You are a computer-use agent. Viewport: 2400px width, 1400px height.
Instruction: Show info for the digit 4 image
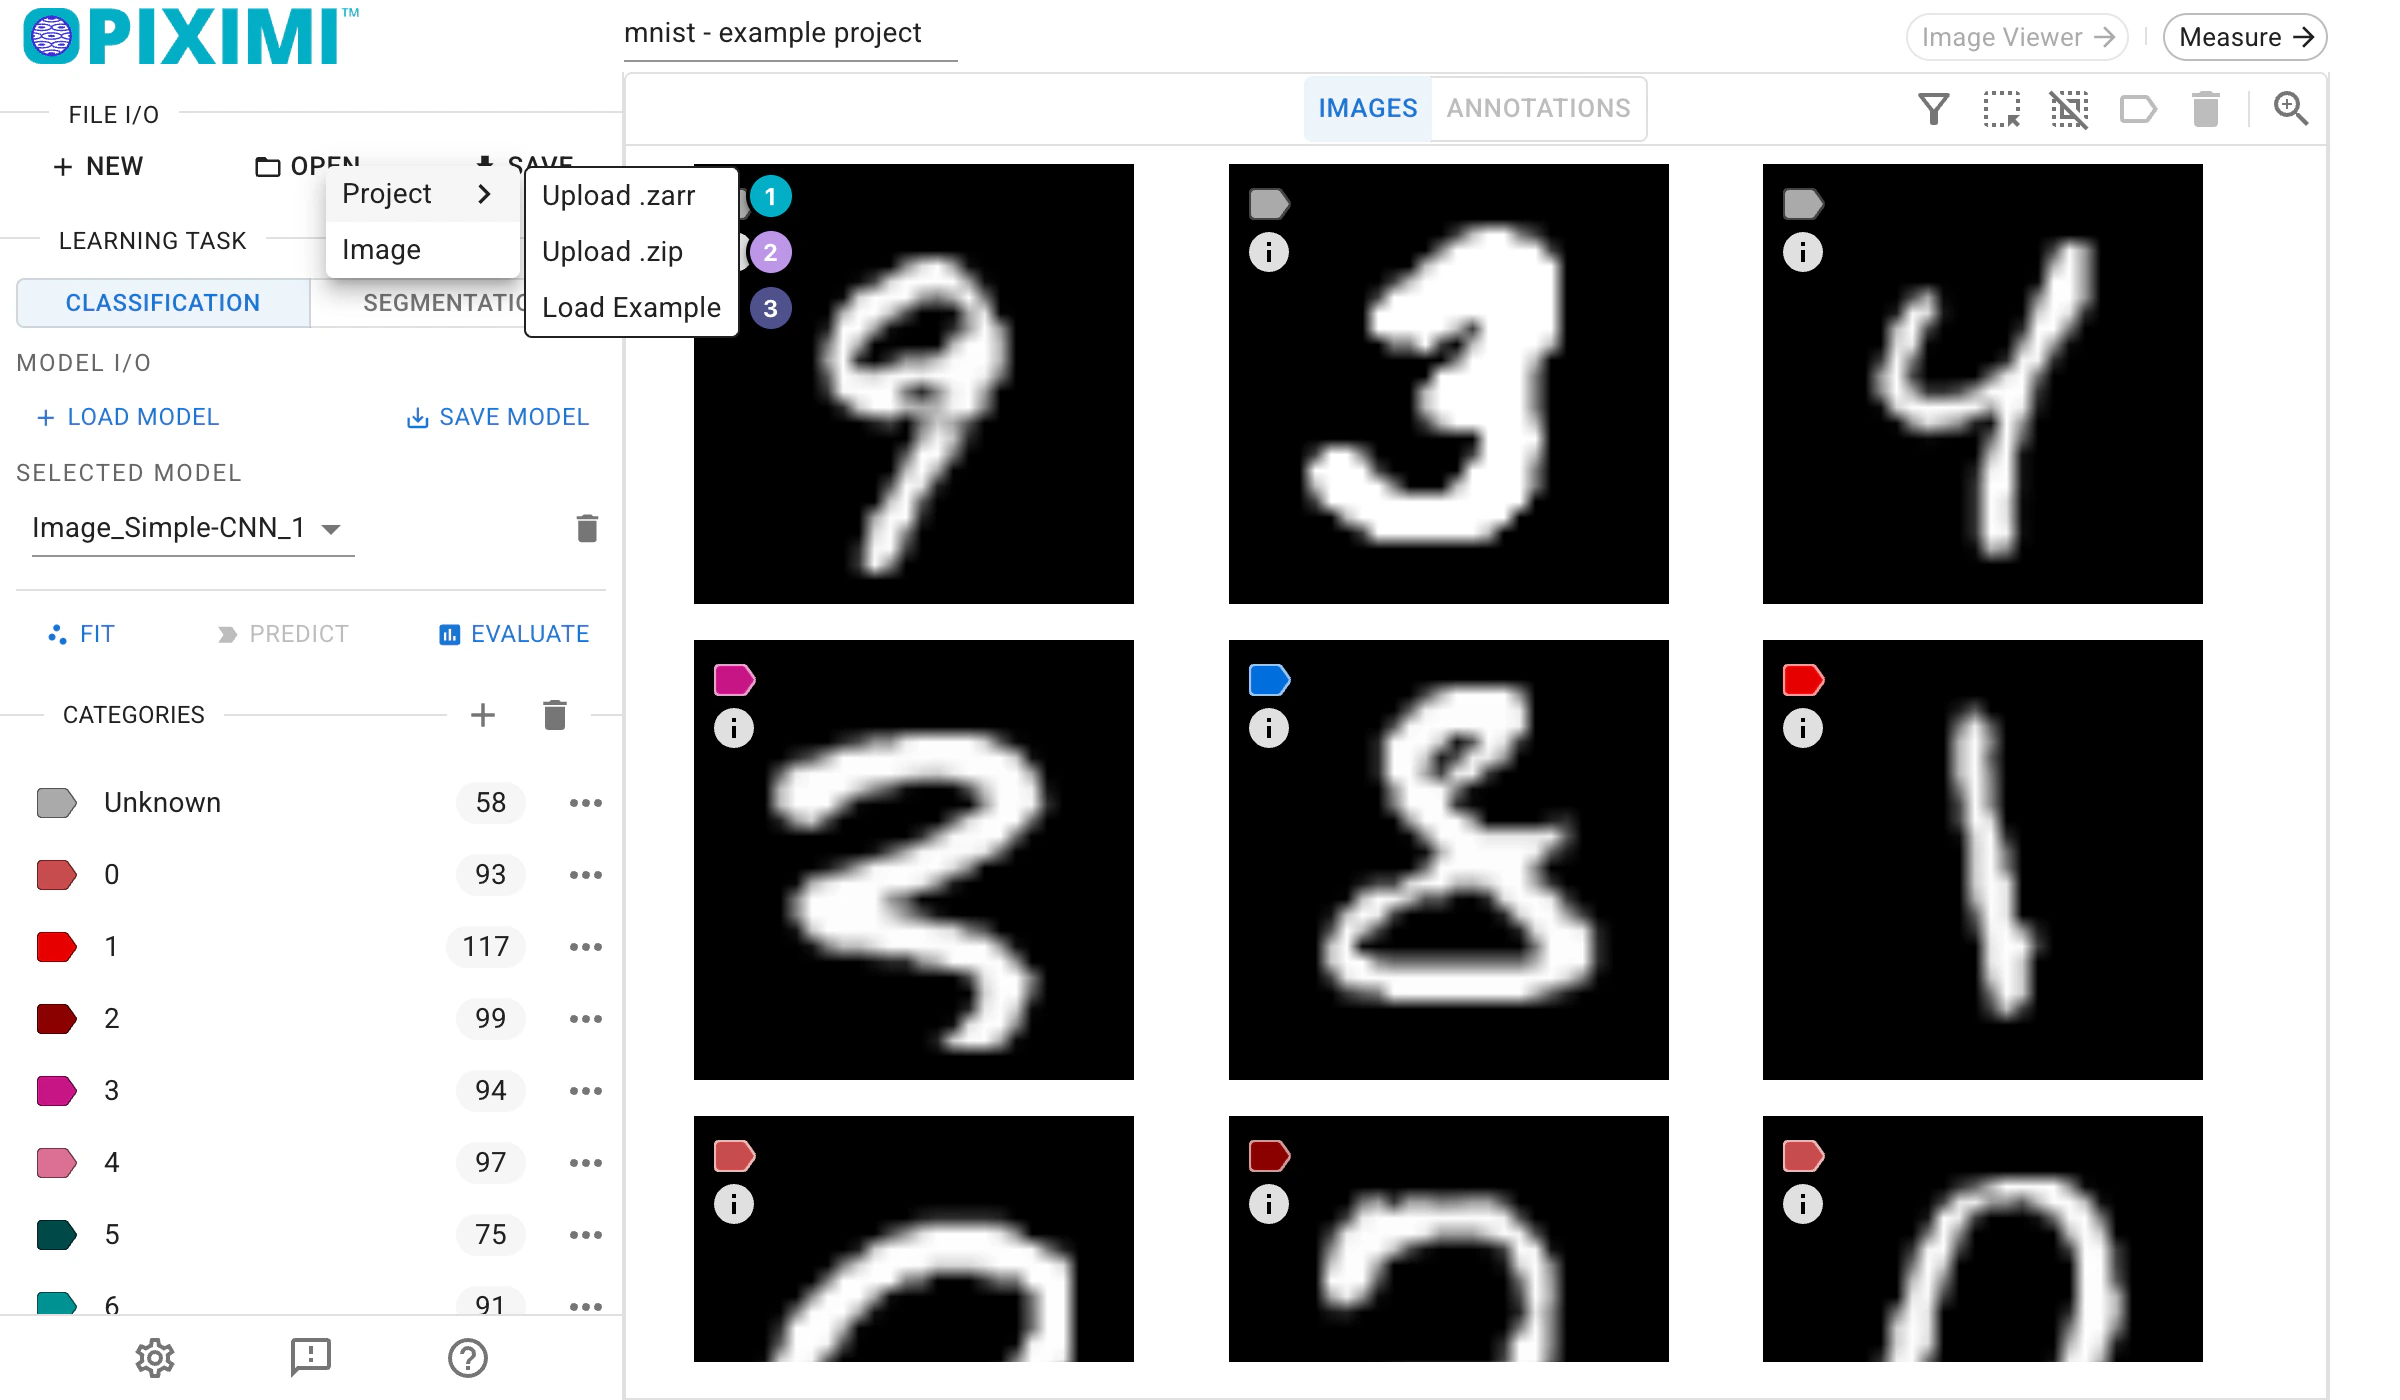point(1803,252)
